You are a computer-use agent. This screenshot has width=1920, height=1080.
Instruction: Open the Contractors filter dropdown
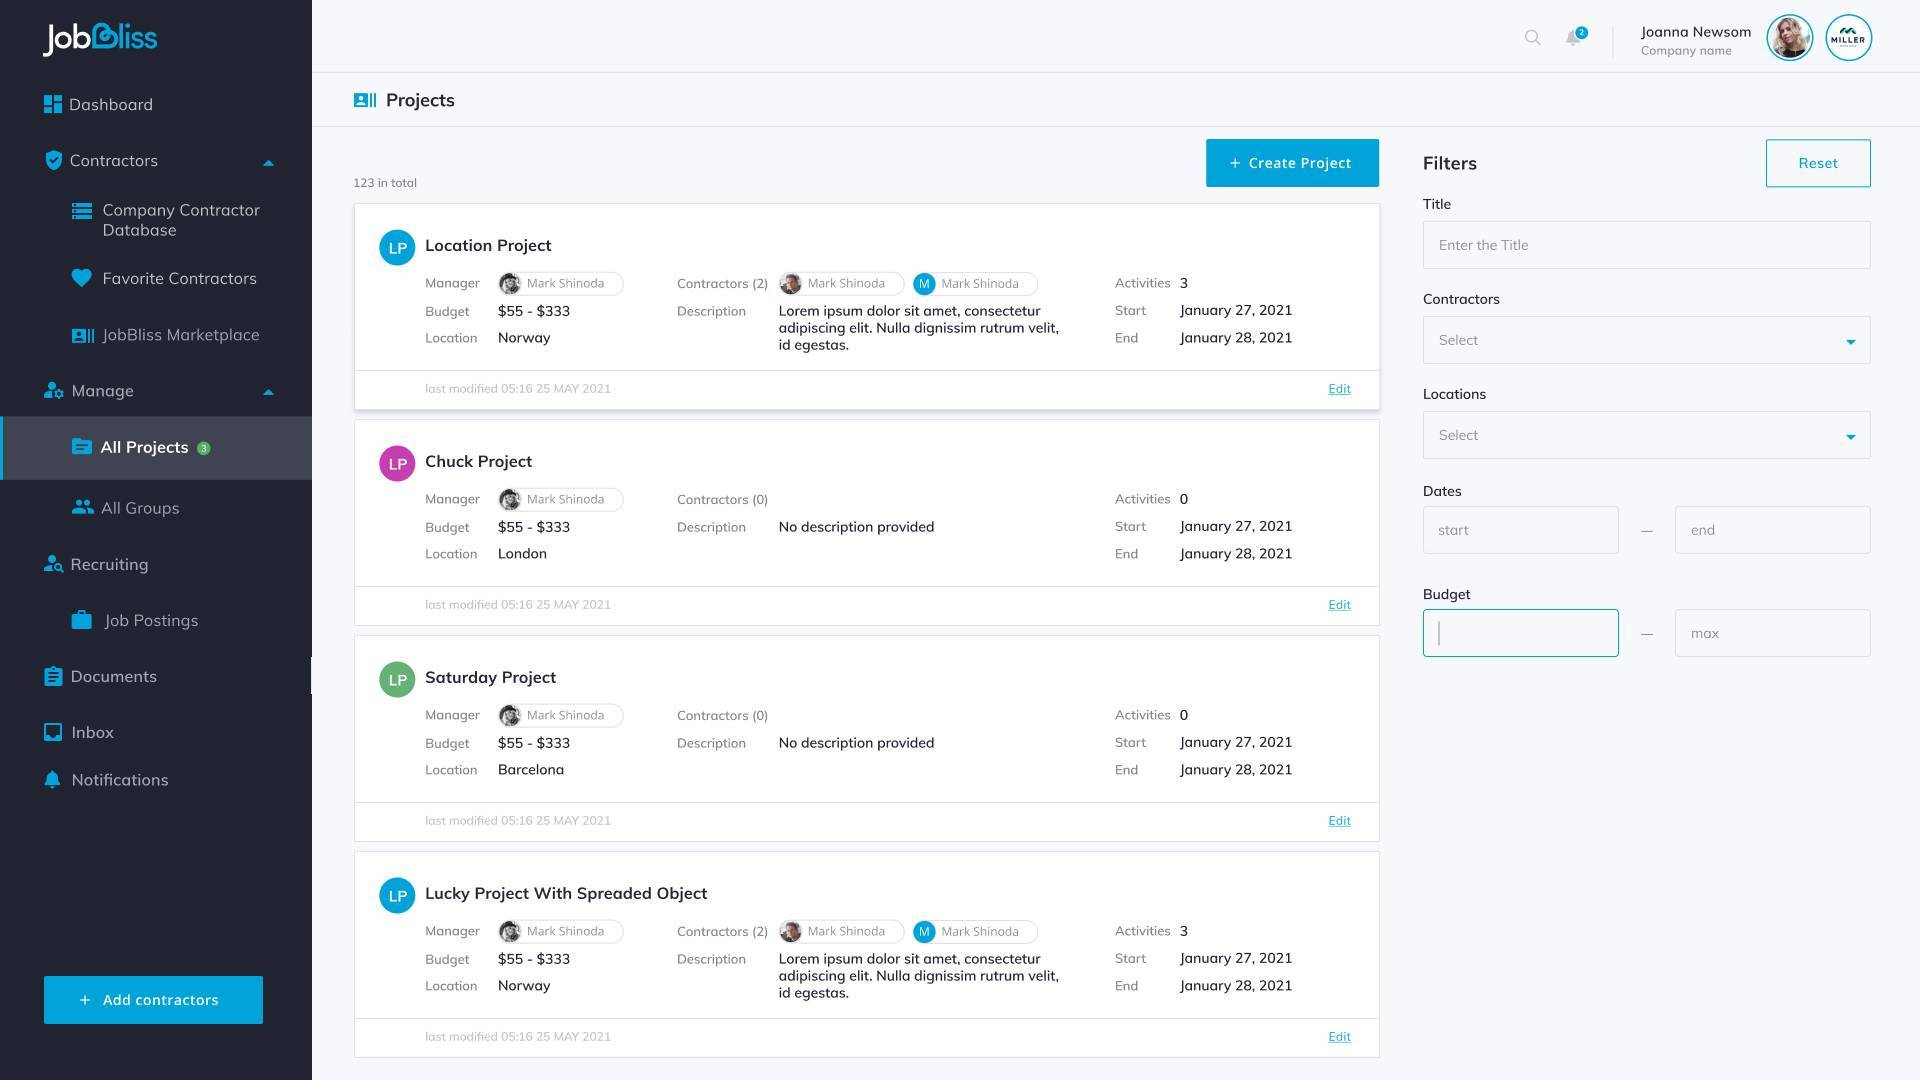click(1646, 341)
